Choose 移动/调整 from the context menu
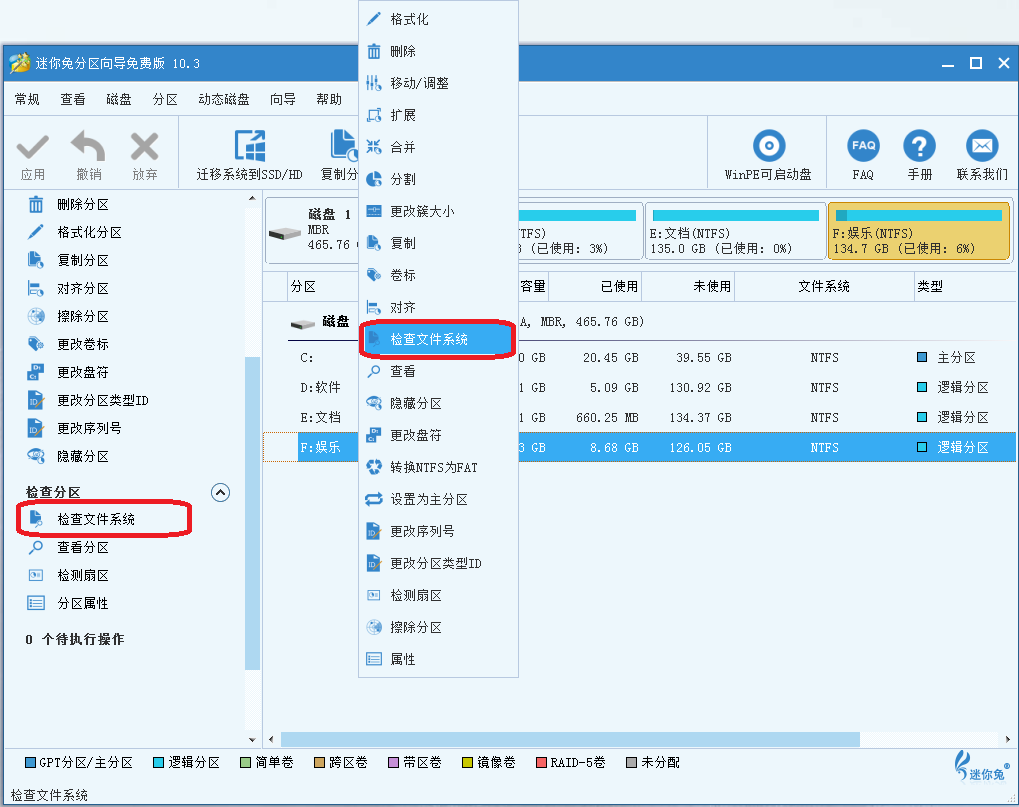 pyautogui.click(x=438, y=83)
